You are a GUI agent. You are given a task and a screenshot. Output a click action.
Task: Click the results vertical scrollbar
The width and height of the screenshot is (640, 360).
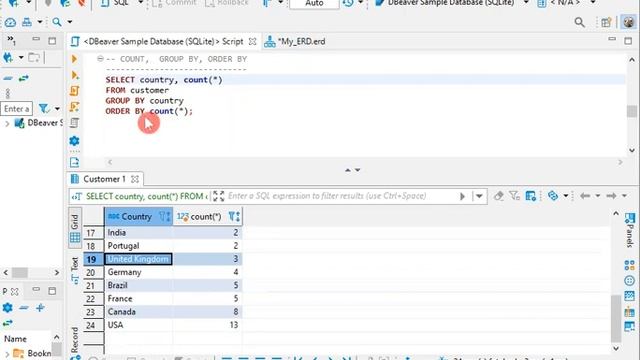[x=616, y=319]
